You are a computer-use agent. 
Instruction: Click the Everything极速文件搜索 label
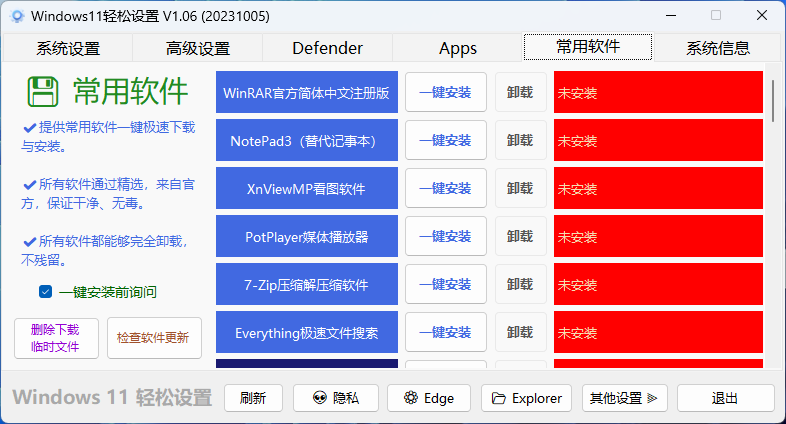[307, 332]
